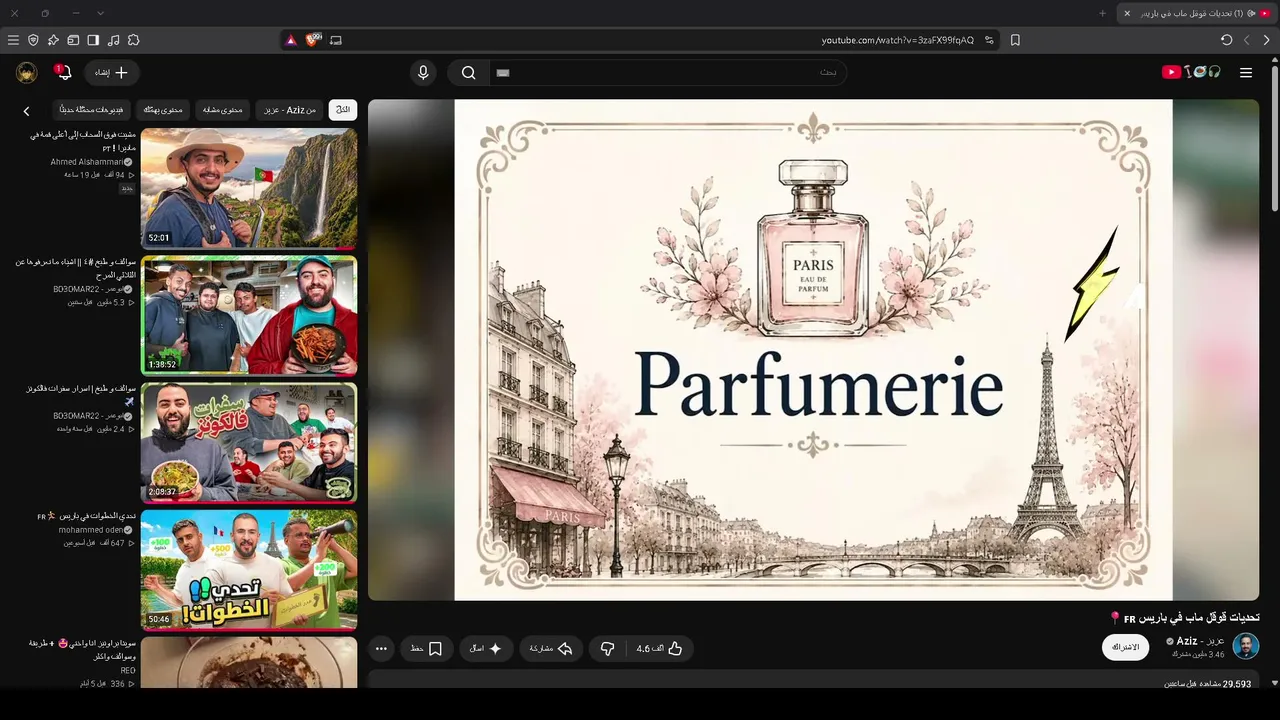Select the 'محتوى بهمّك' filter chip

click(163, 110)
